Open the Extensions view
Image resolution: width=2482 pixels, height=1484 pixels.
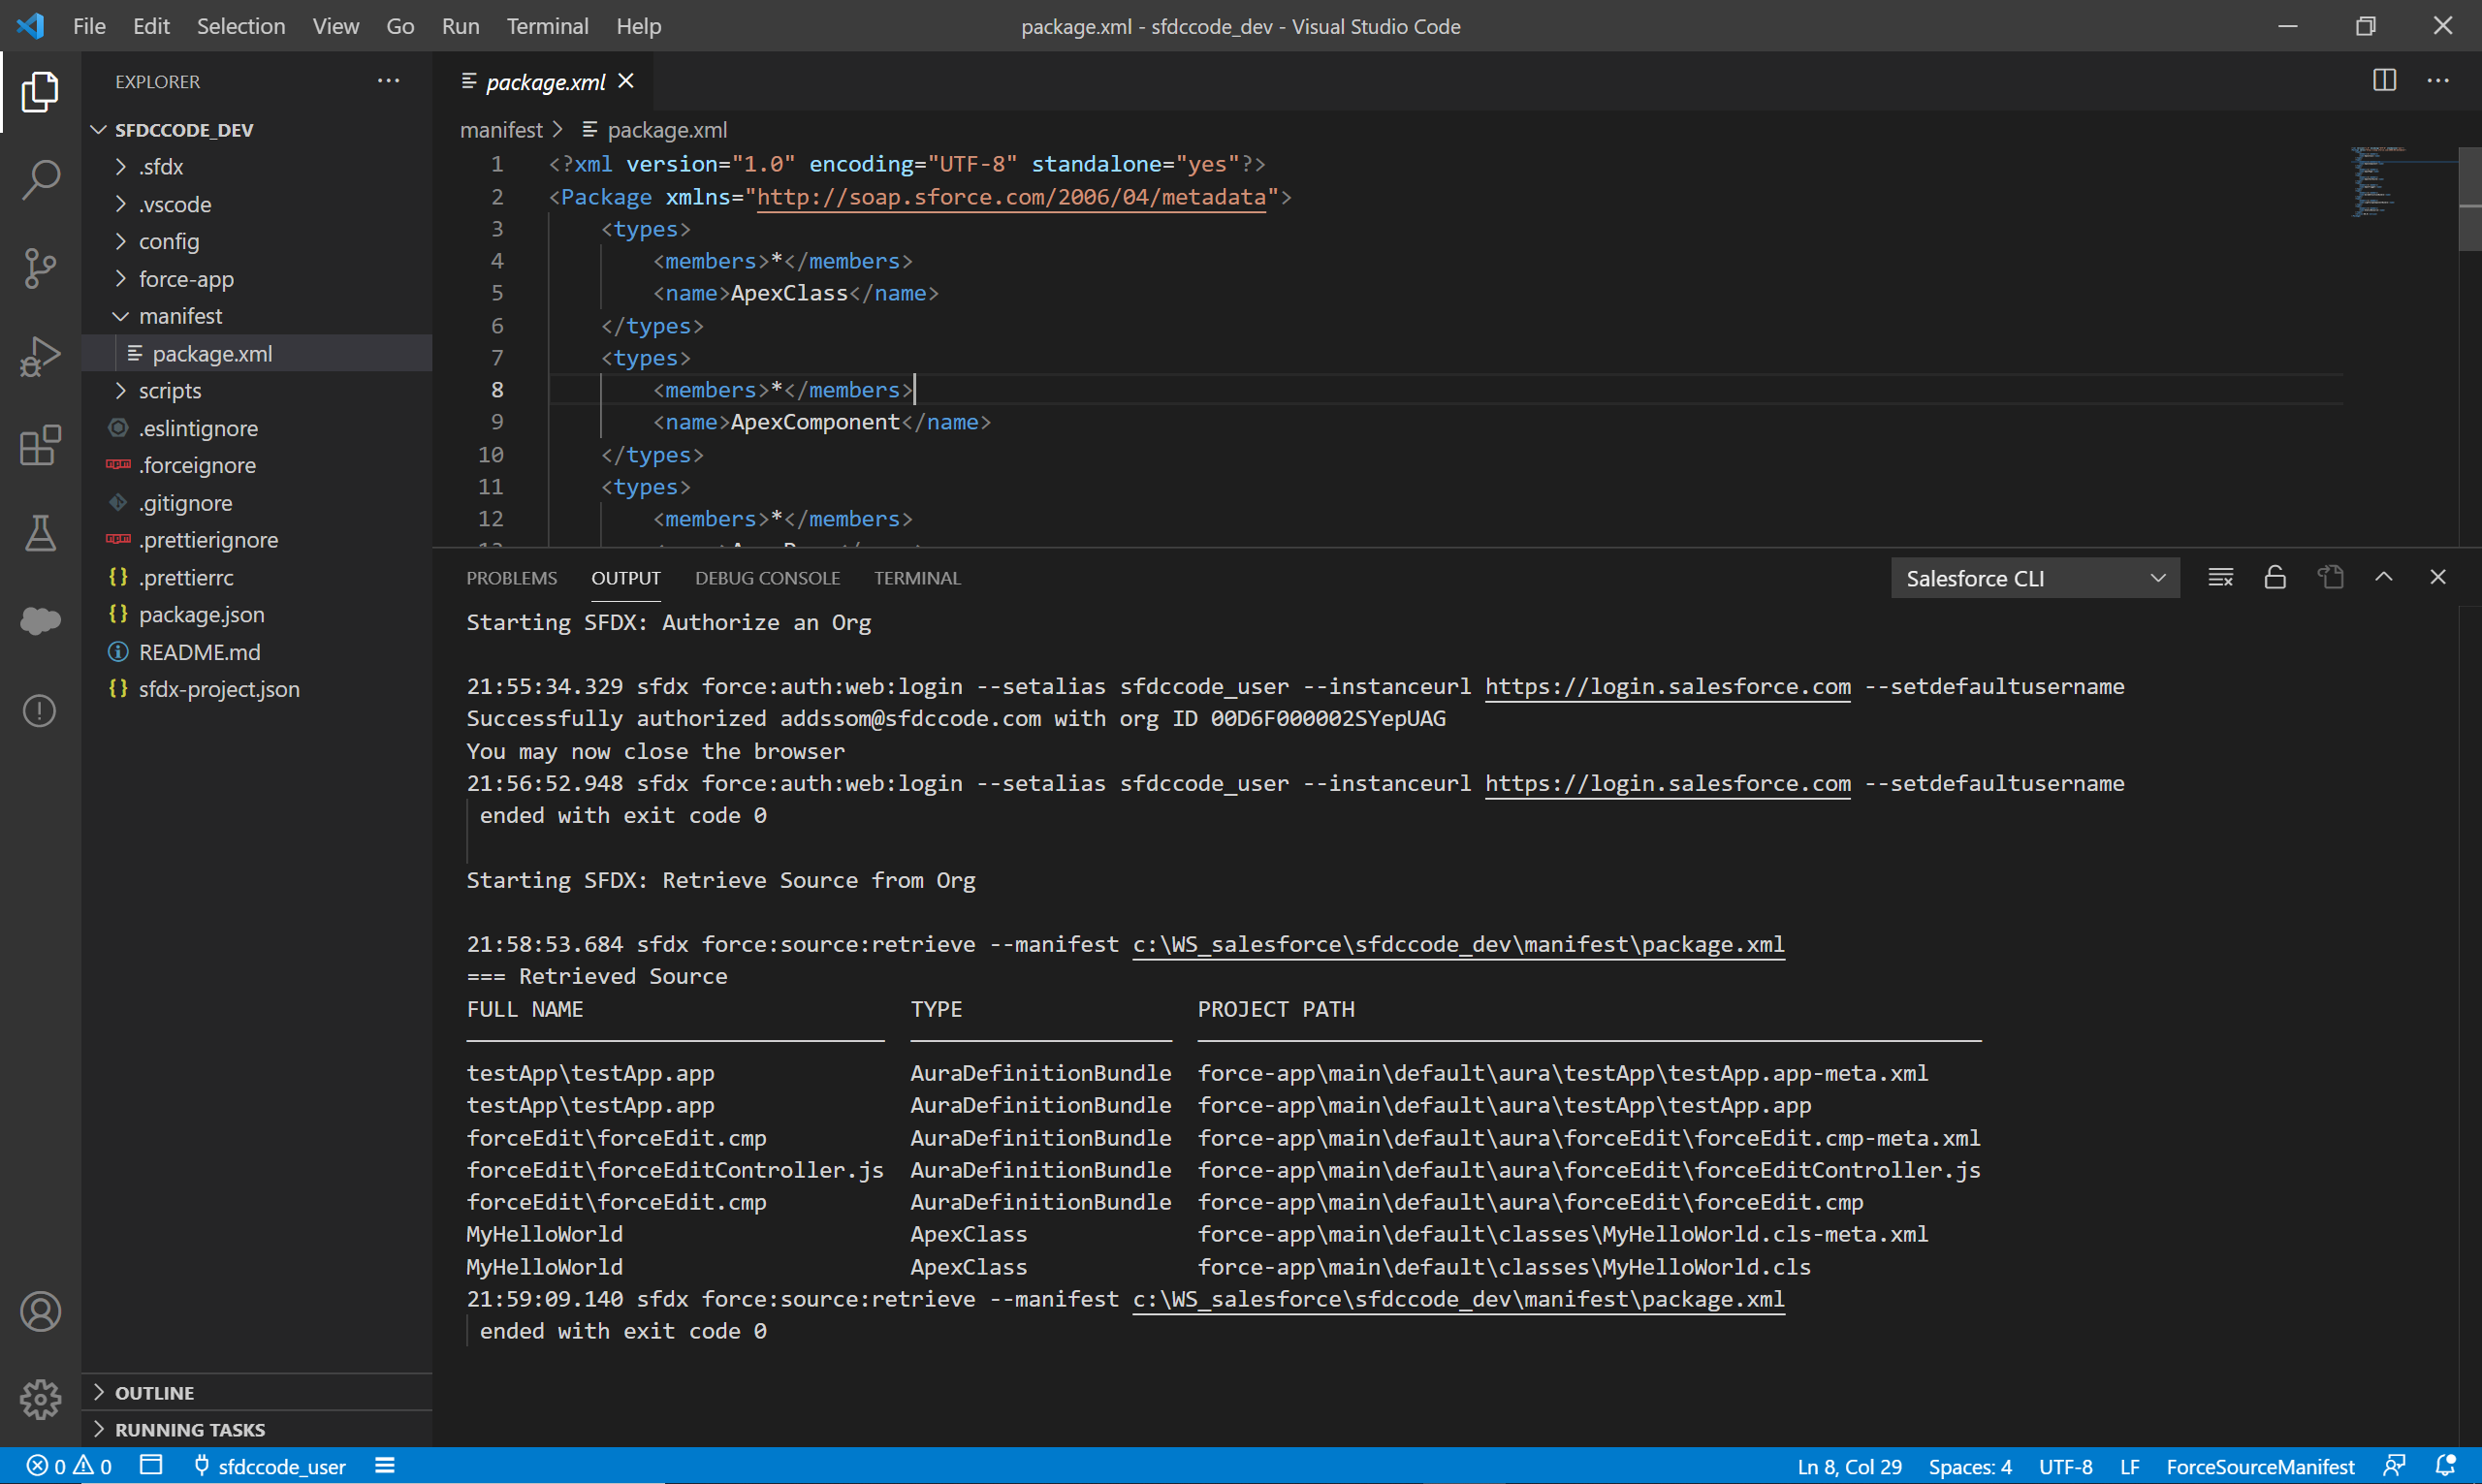coord(40,445)
